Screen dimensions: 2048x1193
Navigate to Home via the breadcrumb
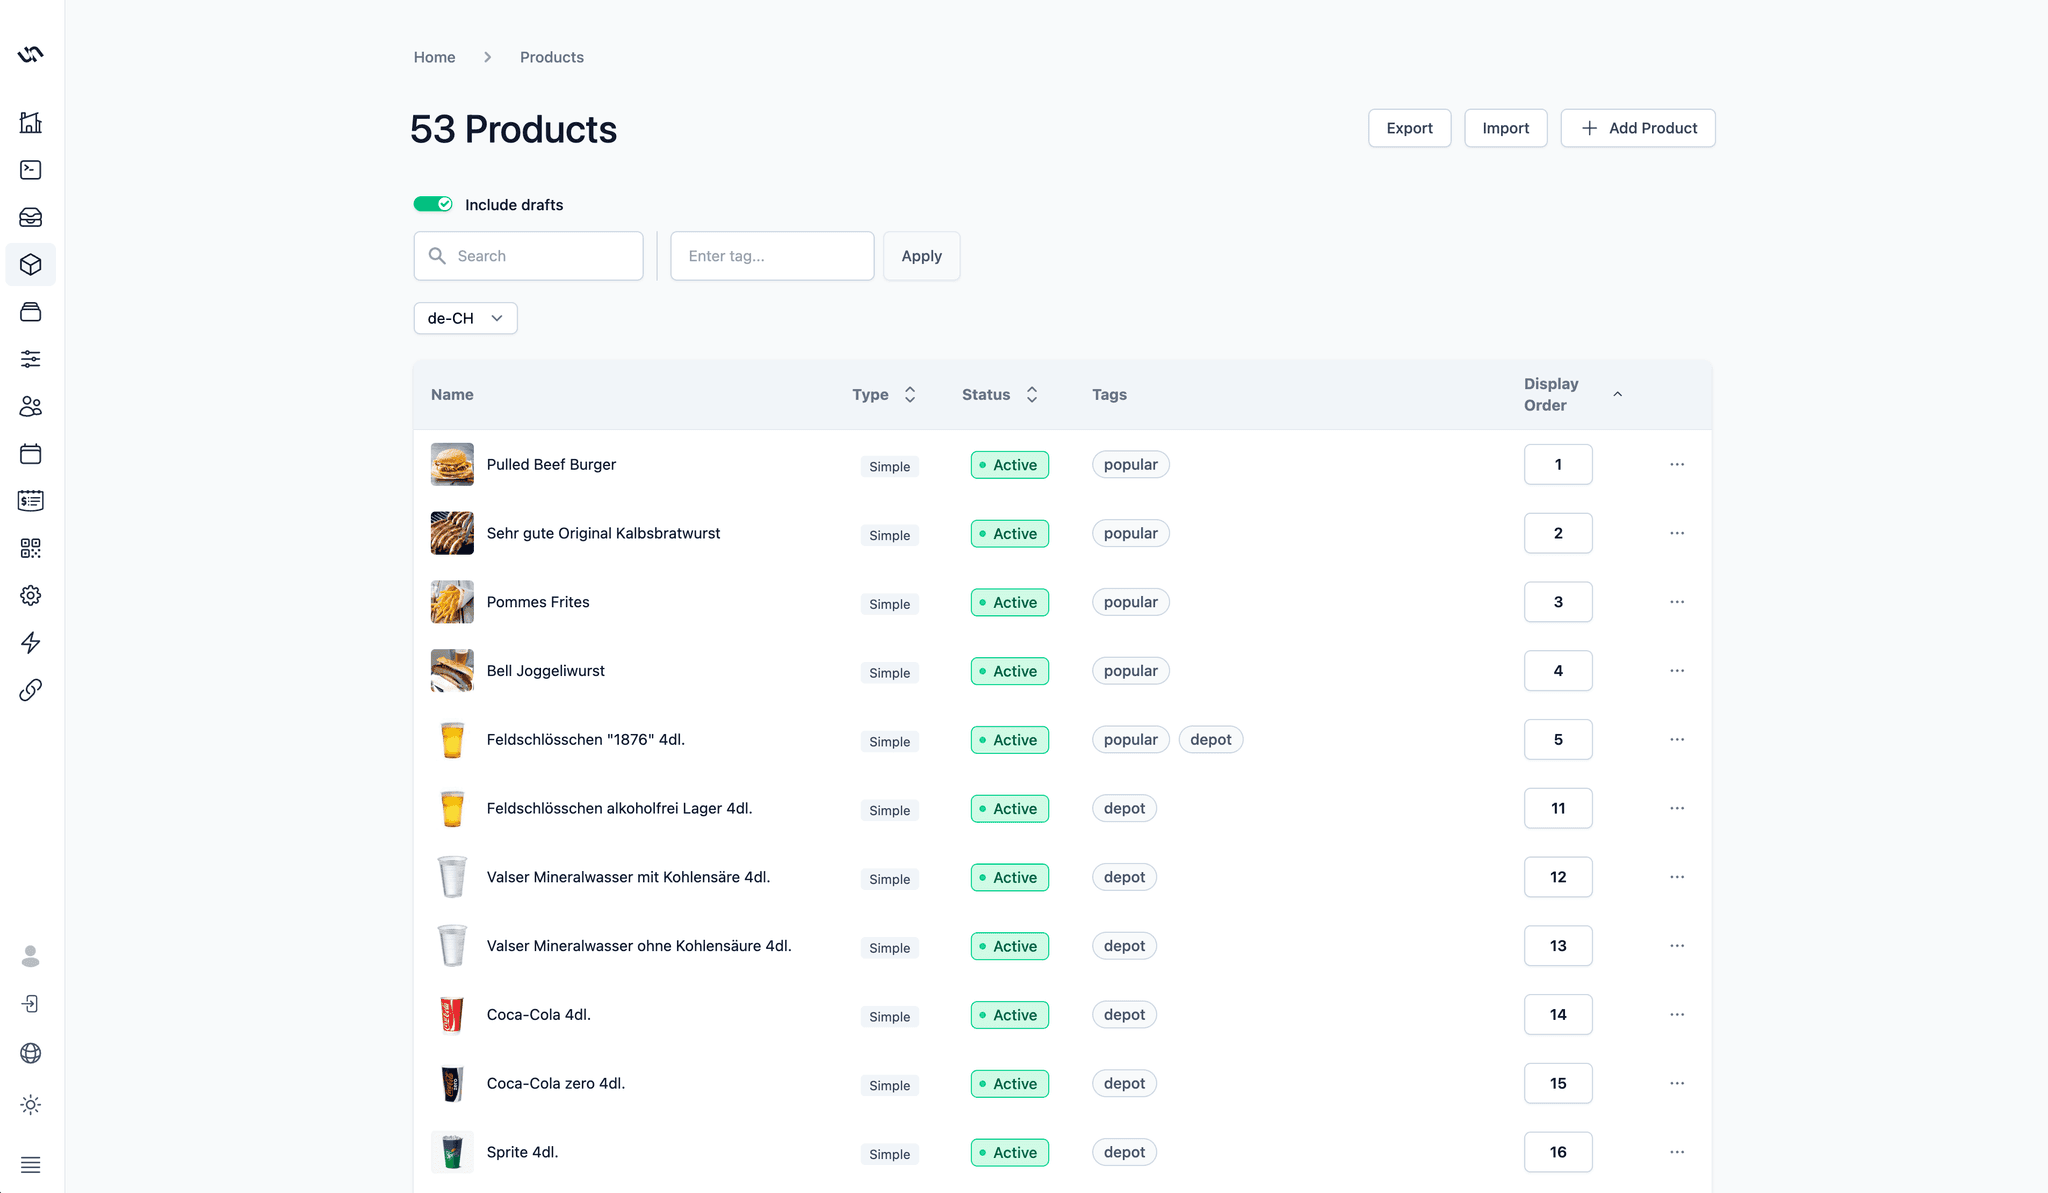434,57
